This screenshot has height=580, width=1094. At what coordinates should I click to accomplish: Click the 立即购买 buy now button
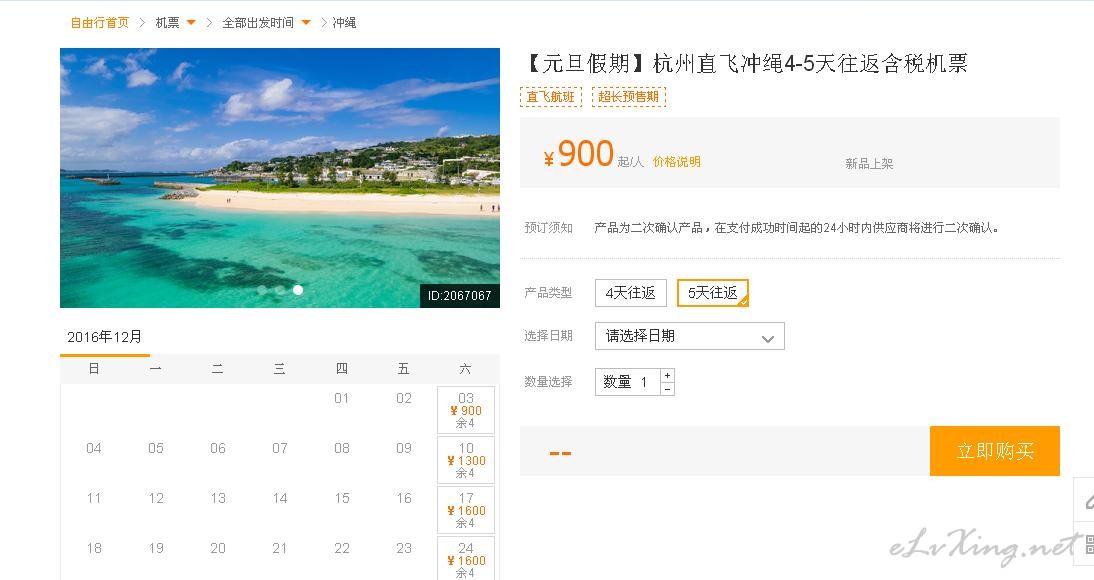tap(994, 451)
